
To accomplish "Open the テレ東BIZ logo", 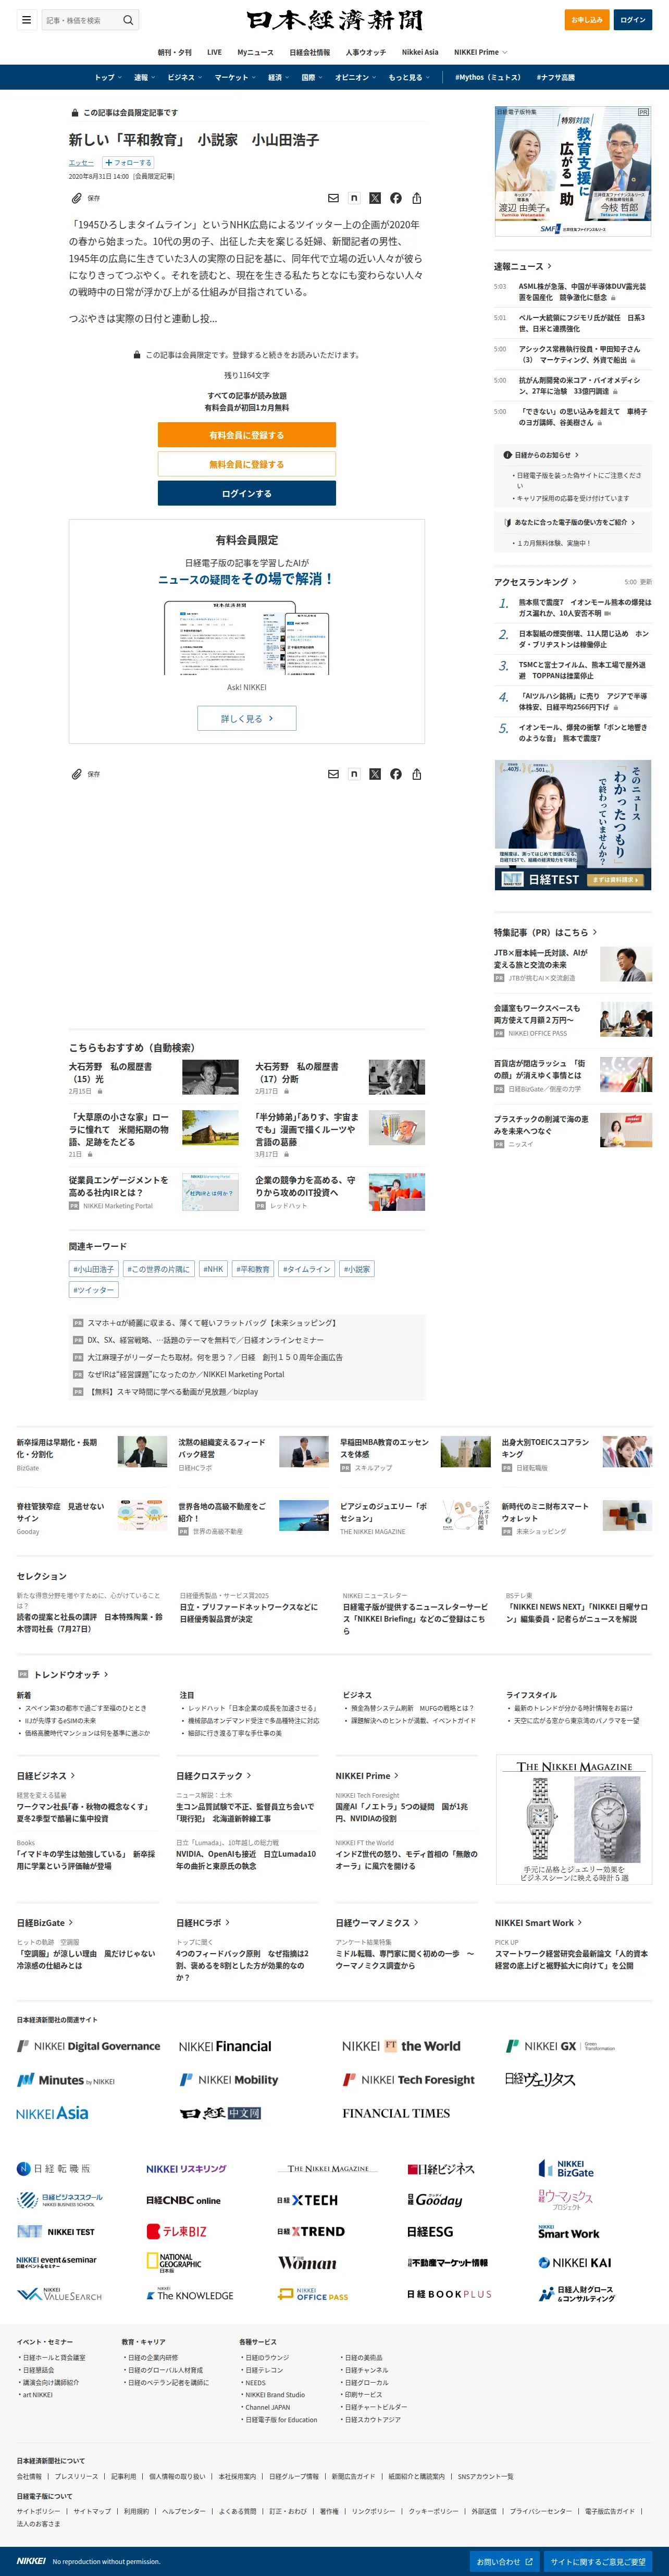I will click(177, 2231).
